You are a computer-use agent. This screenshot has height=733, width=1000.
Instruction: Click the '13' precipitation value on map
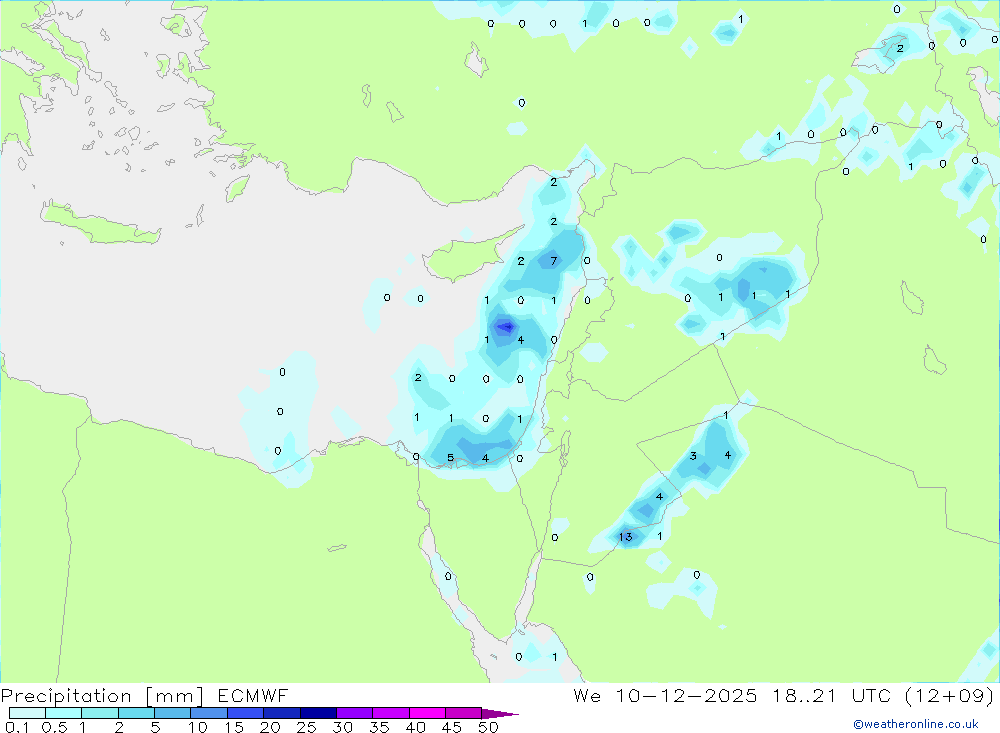(626, 537)
